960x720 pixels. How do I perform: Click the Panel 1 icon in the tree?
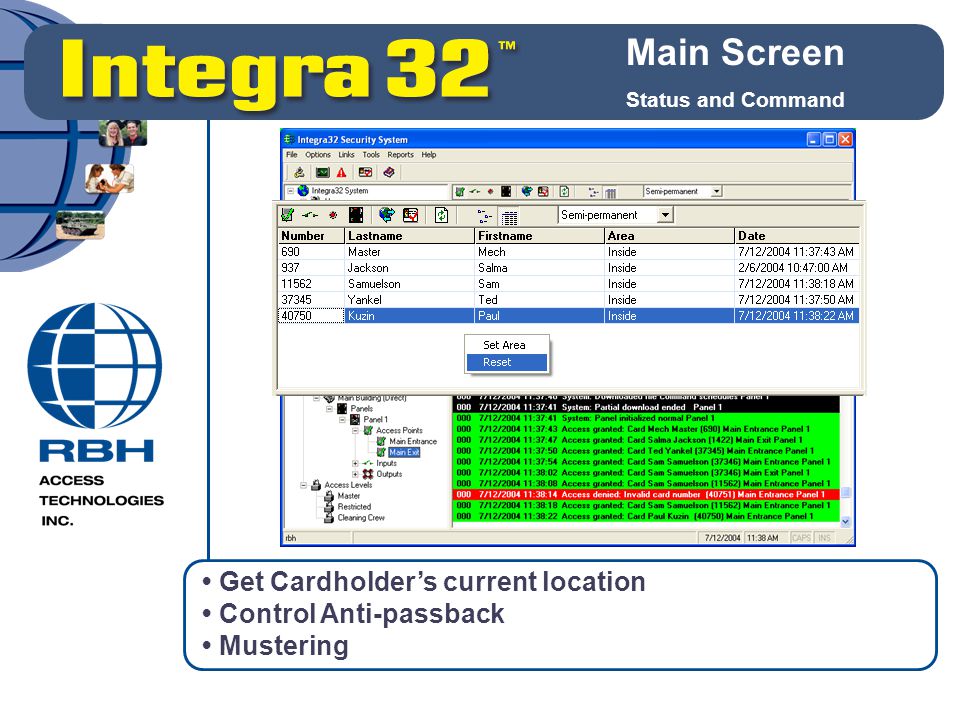355,419
